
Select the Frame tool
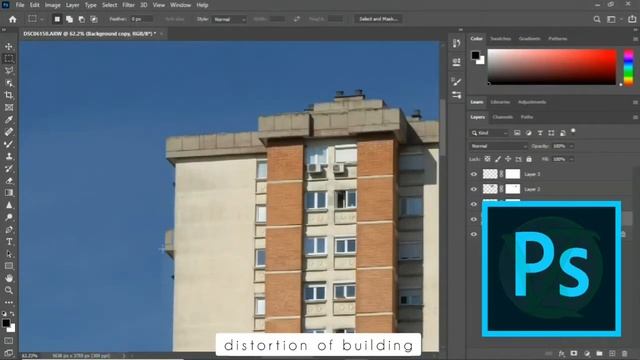[9, 107]
